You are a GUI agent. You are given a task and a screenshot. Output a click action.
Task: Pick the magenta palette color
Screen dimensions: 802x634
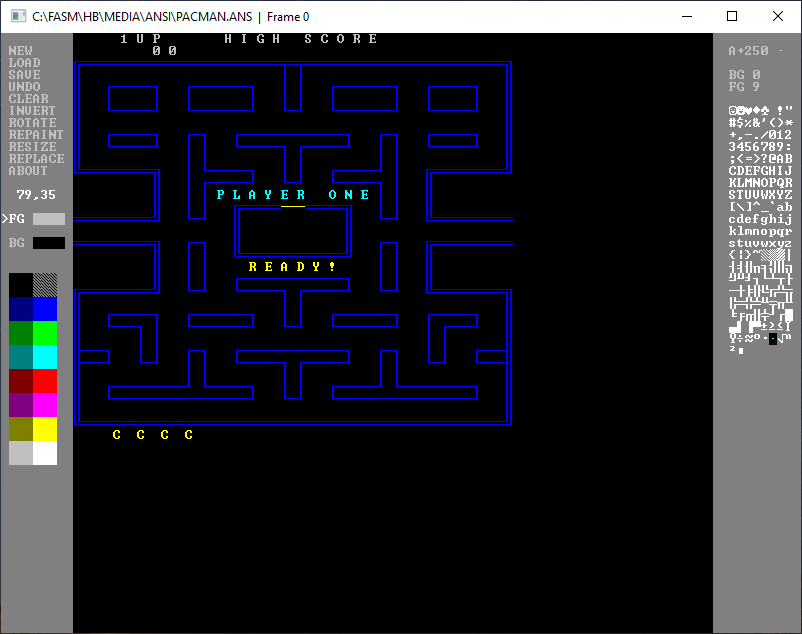pos(45,405)
